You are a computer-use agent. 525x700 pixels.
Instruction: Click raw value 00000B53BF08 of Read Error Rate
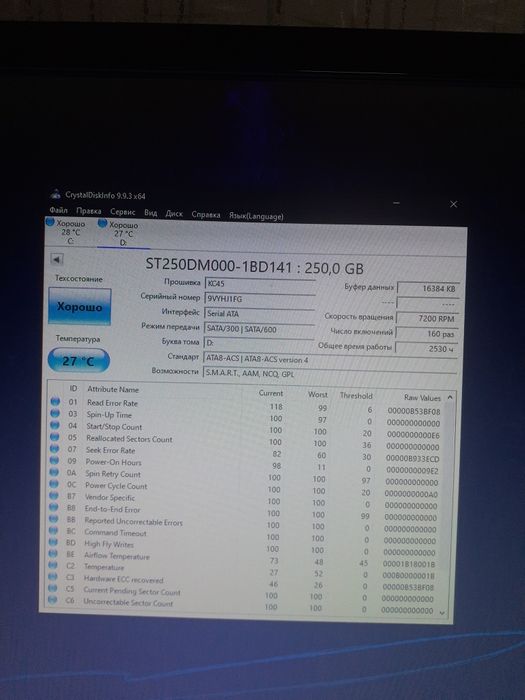413,411
